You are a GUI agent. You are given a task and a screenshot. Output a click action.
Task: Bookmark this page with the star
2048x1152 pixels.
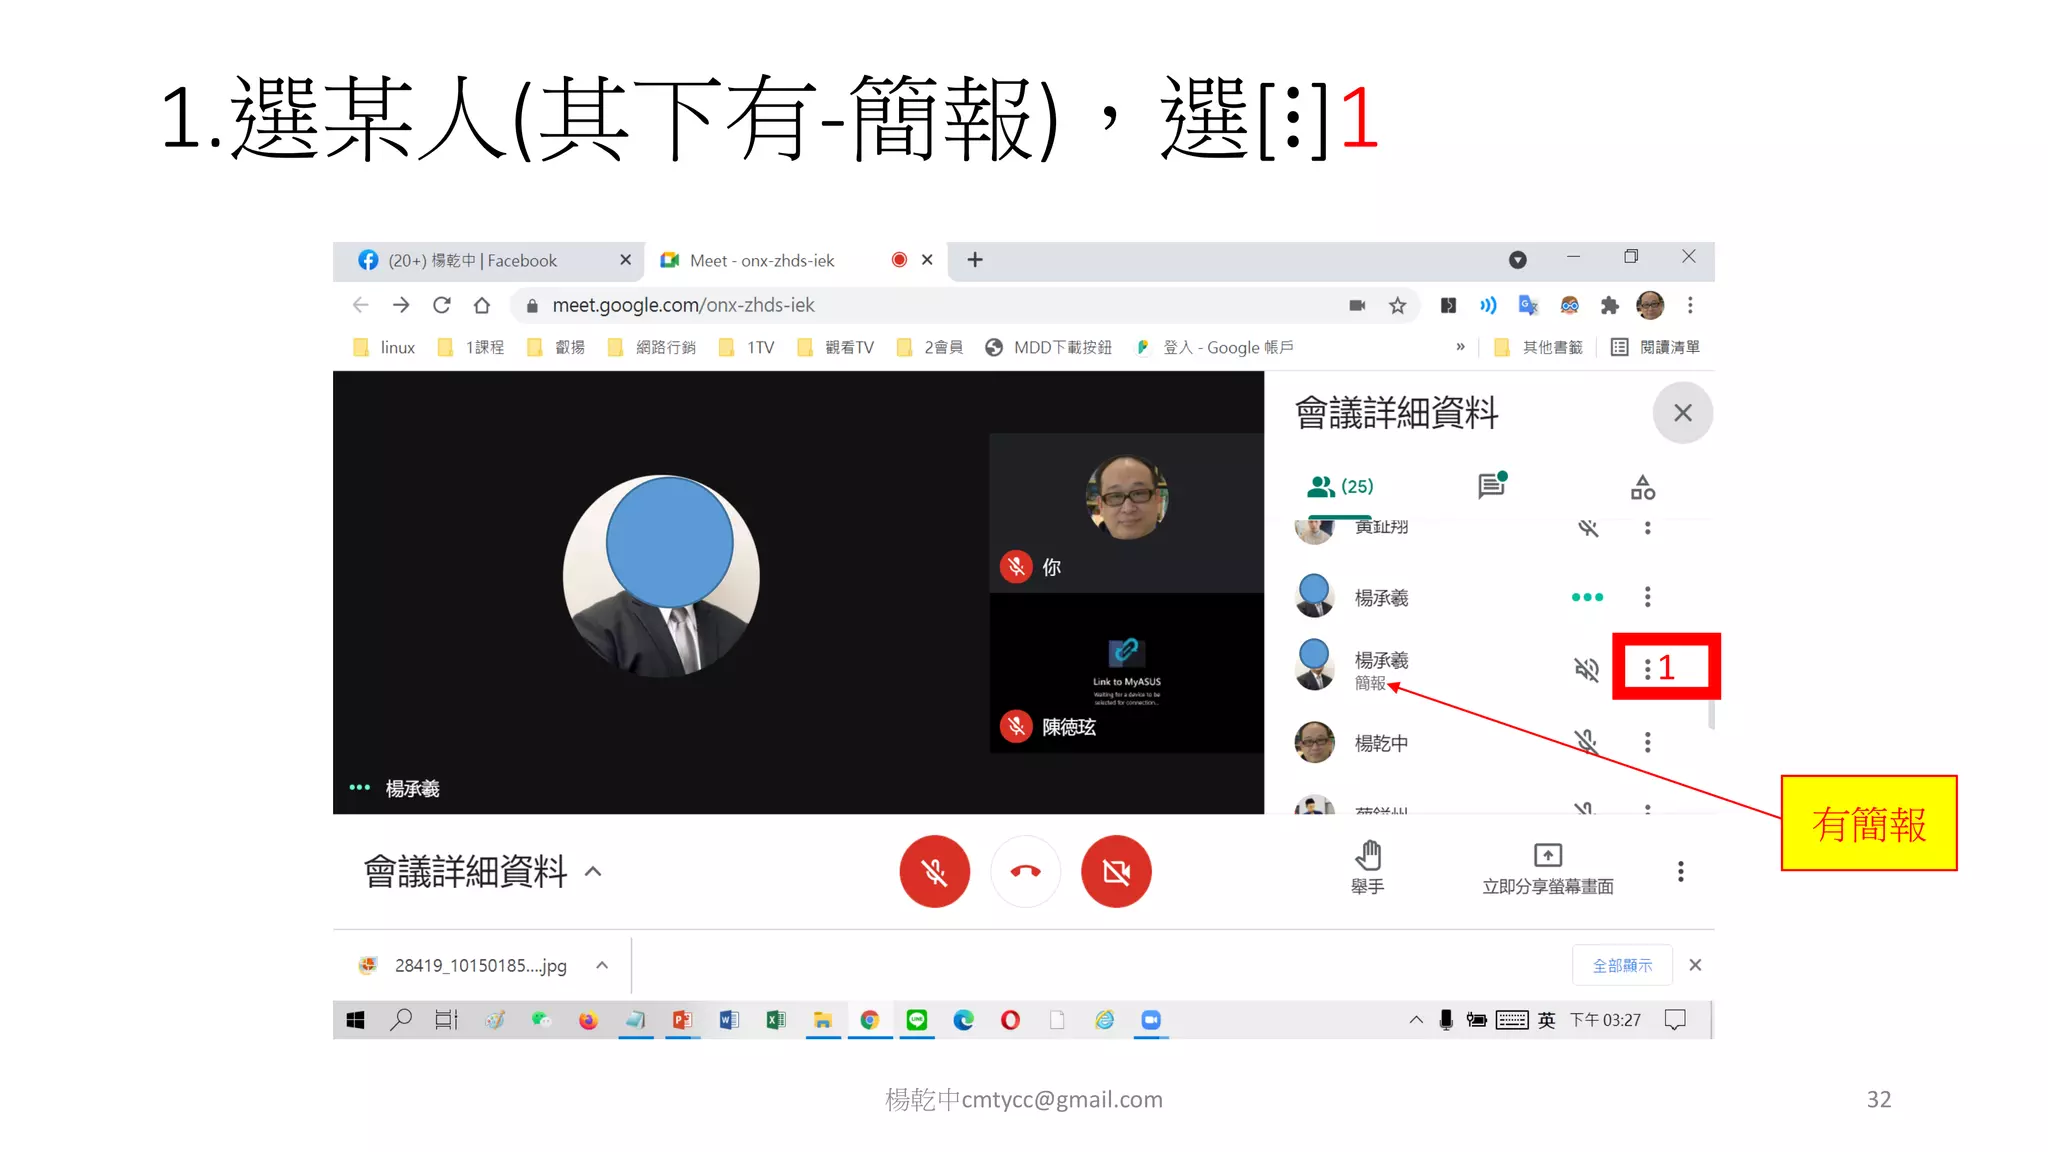1397,306
